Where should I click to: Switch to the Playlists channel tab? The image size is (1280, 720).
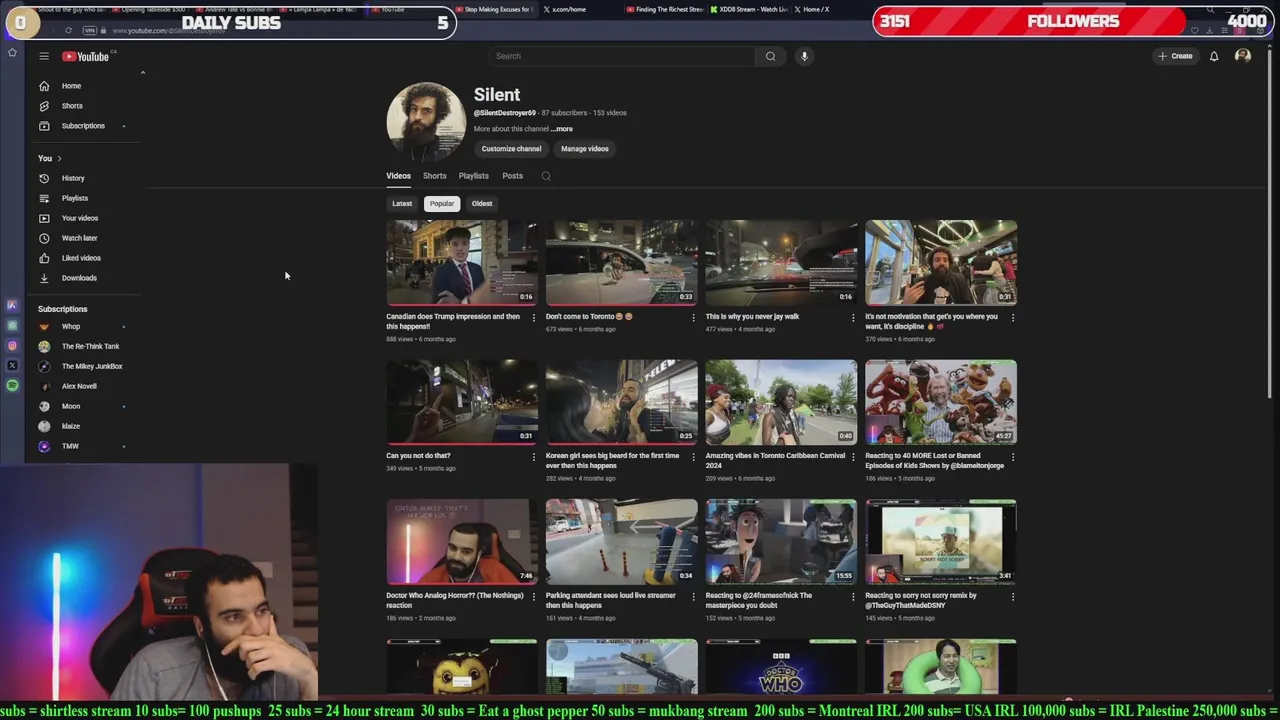(474, 176)
